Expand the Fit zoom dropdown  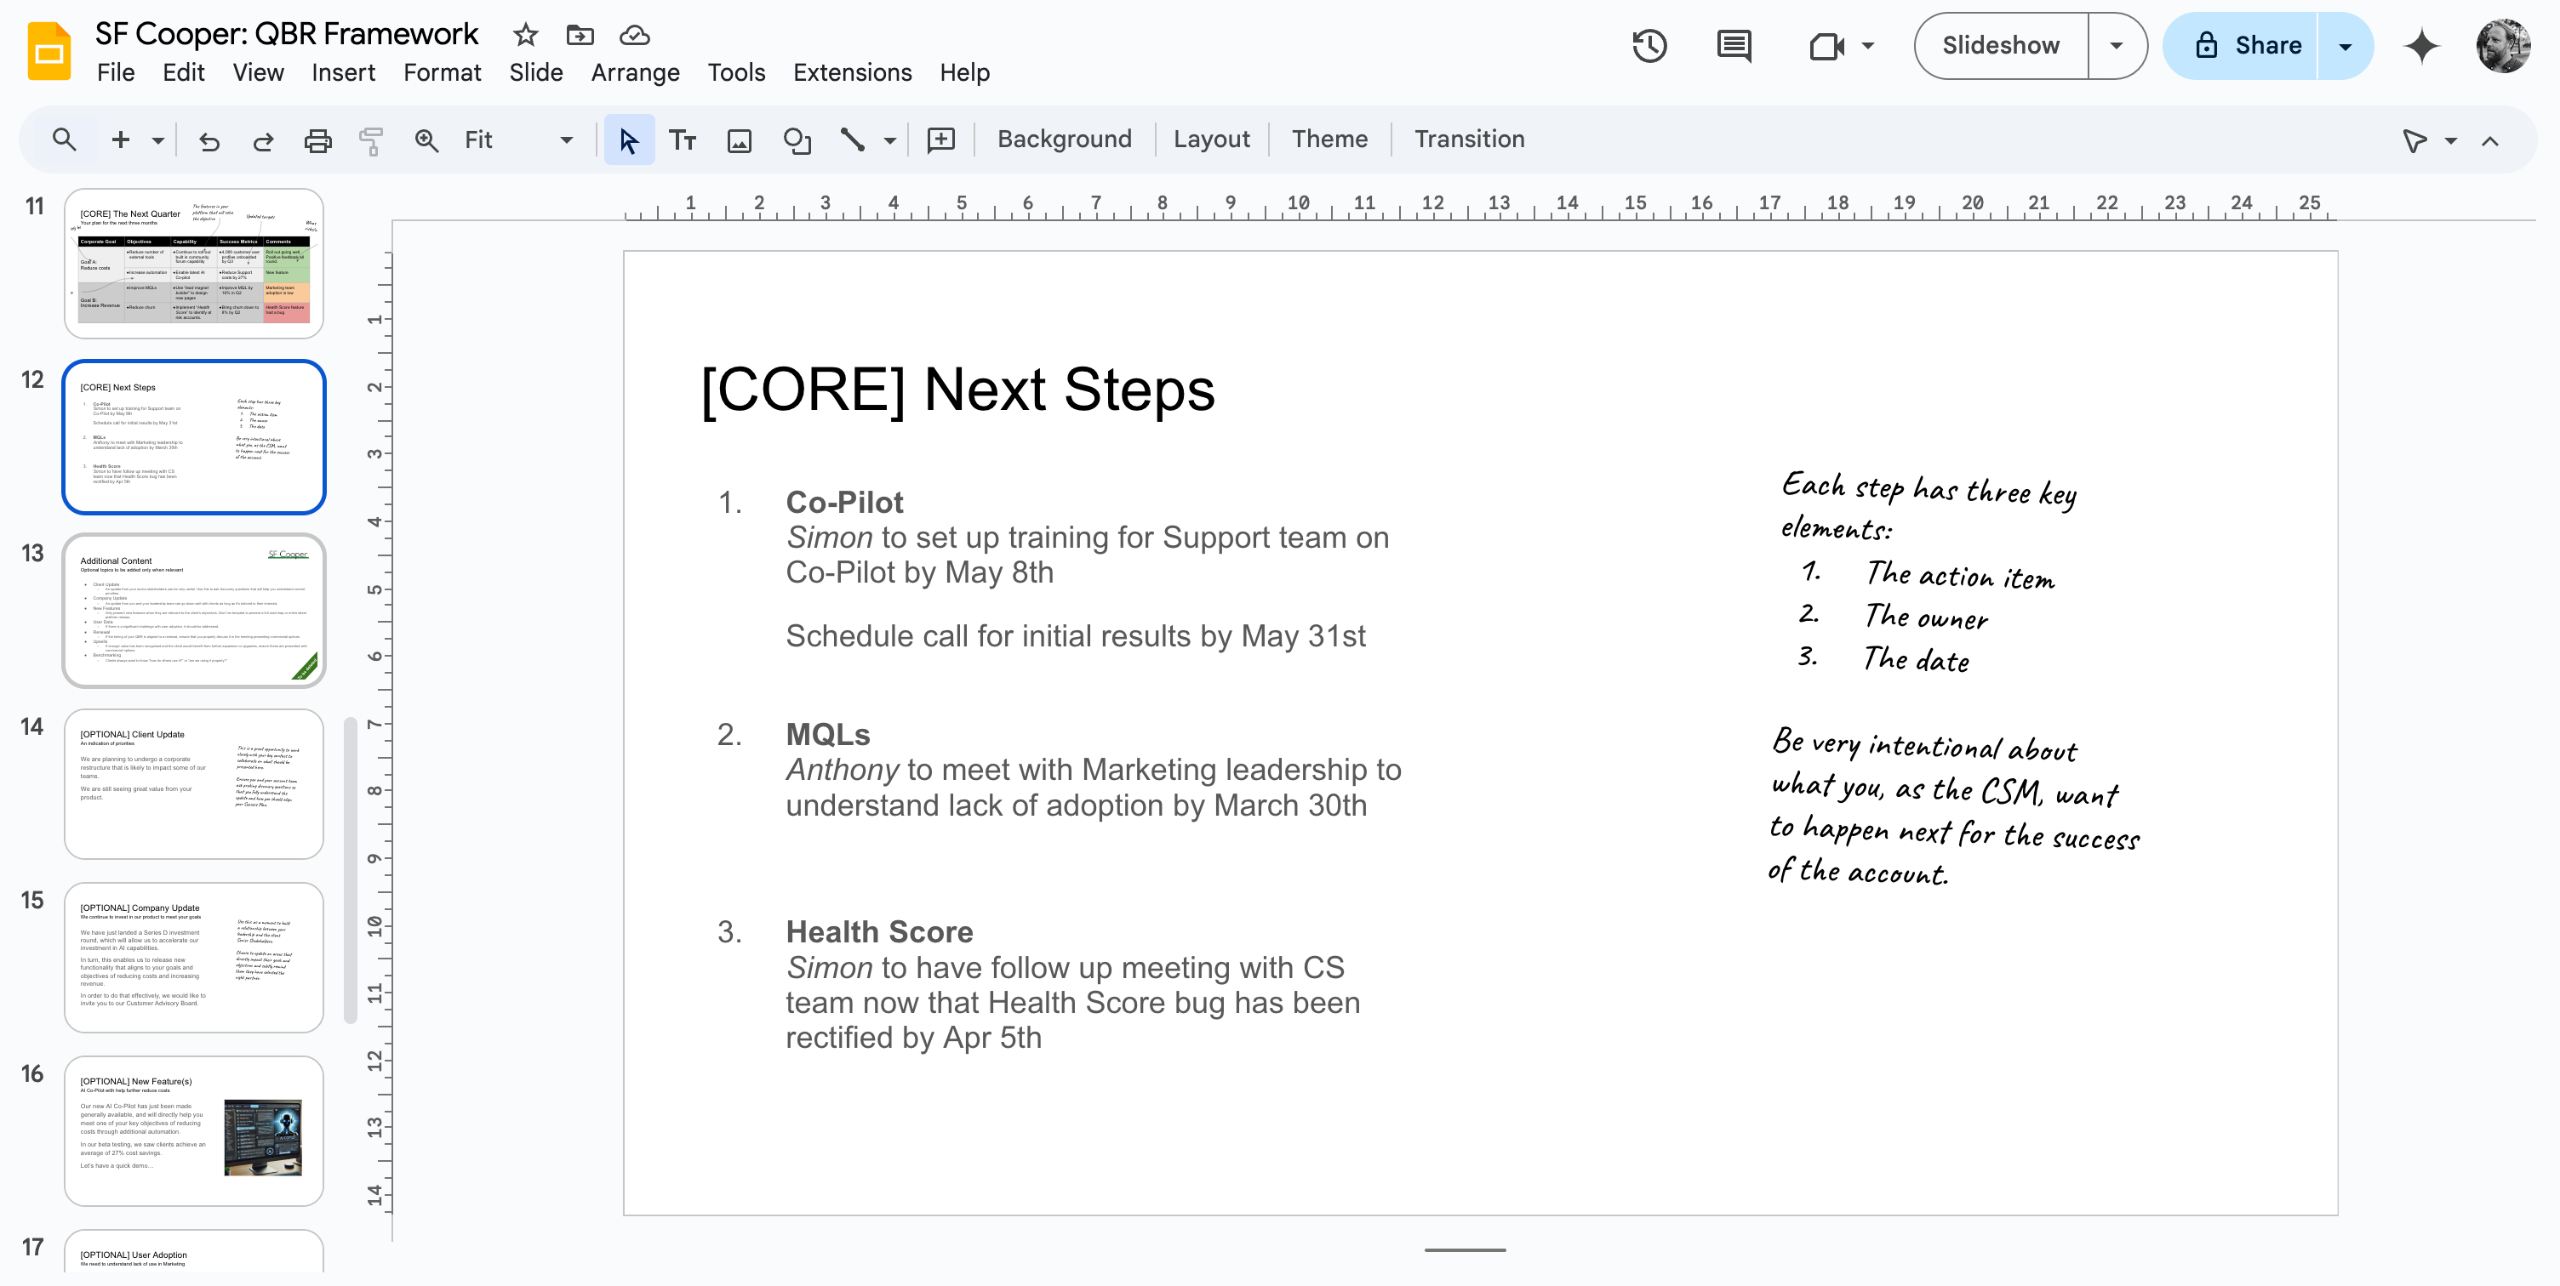[566, 141]
